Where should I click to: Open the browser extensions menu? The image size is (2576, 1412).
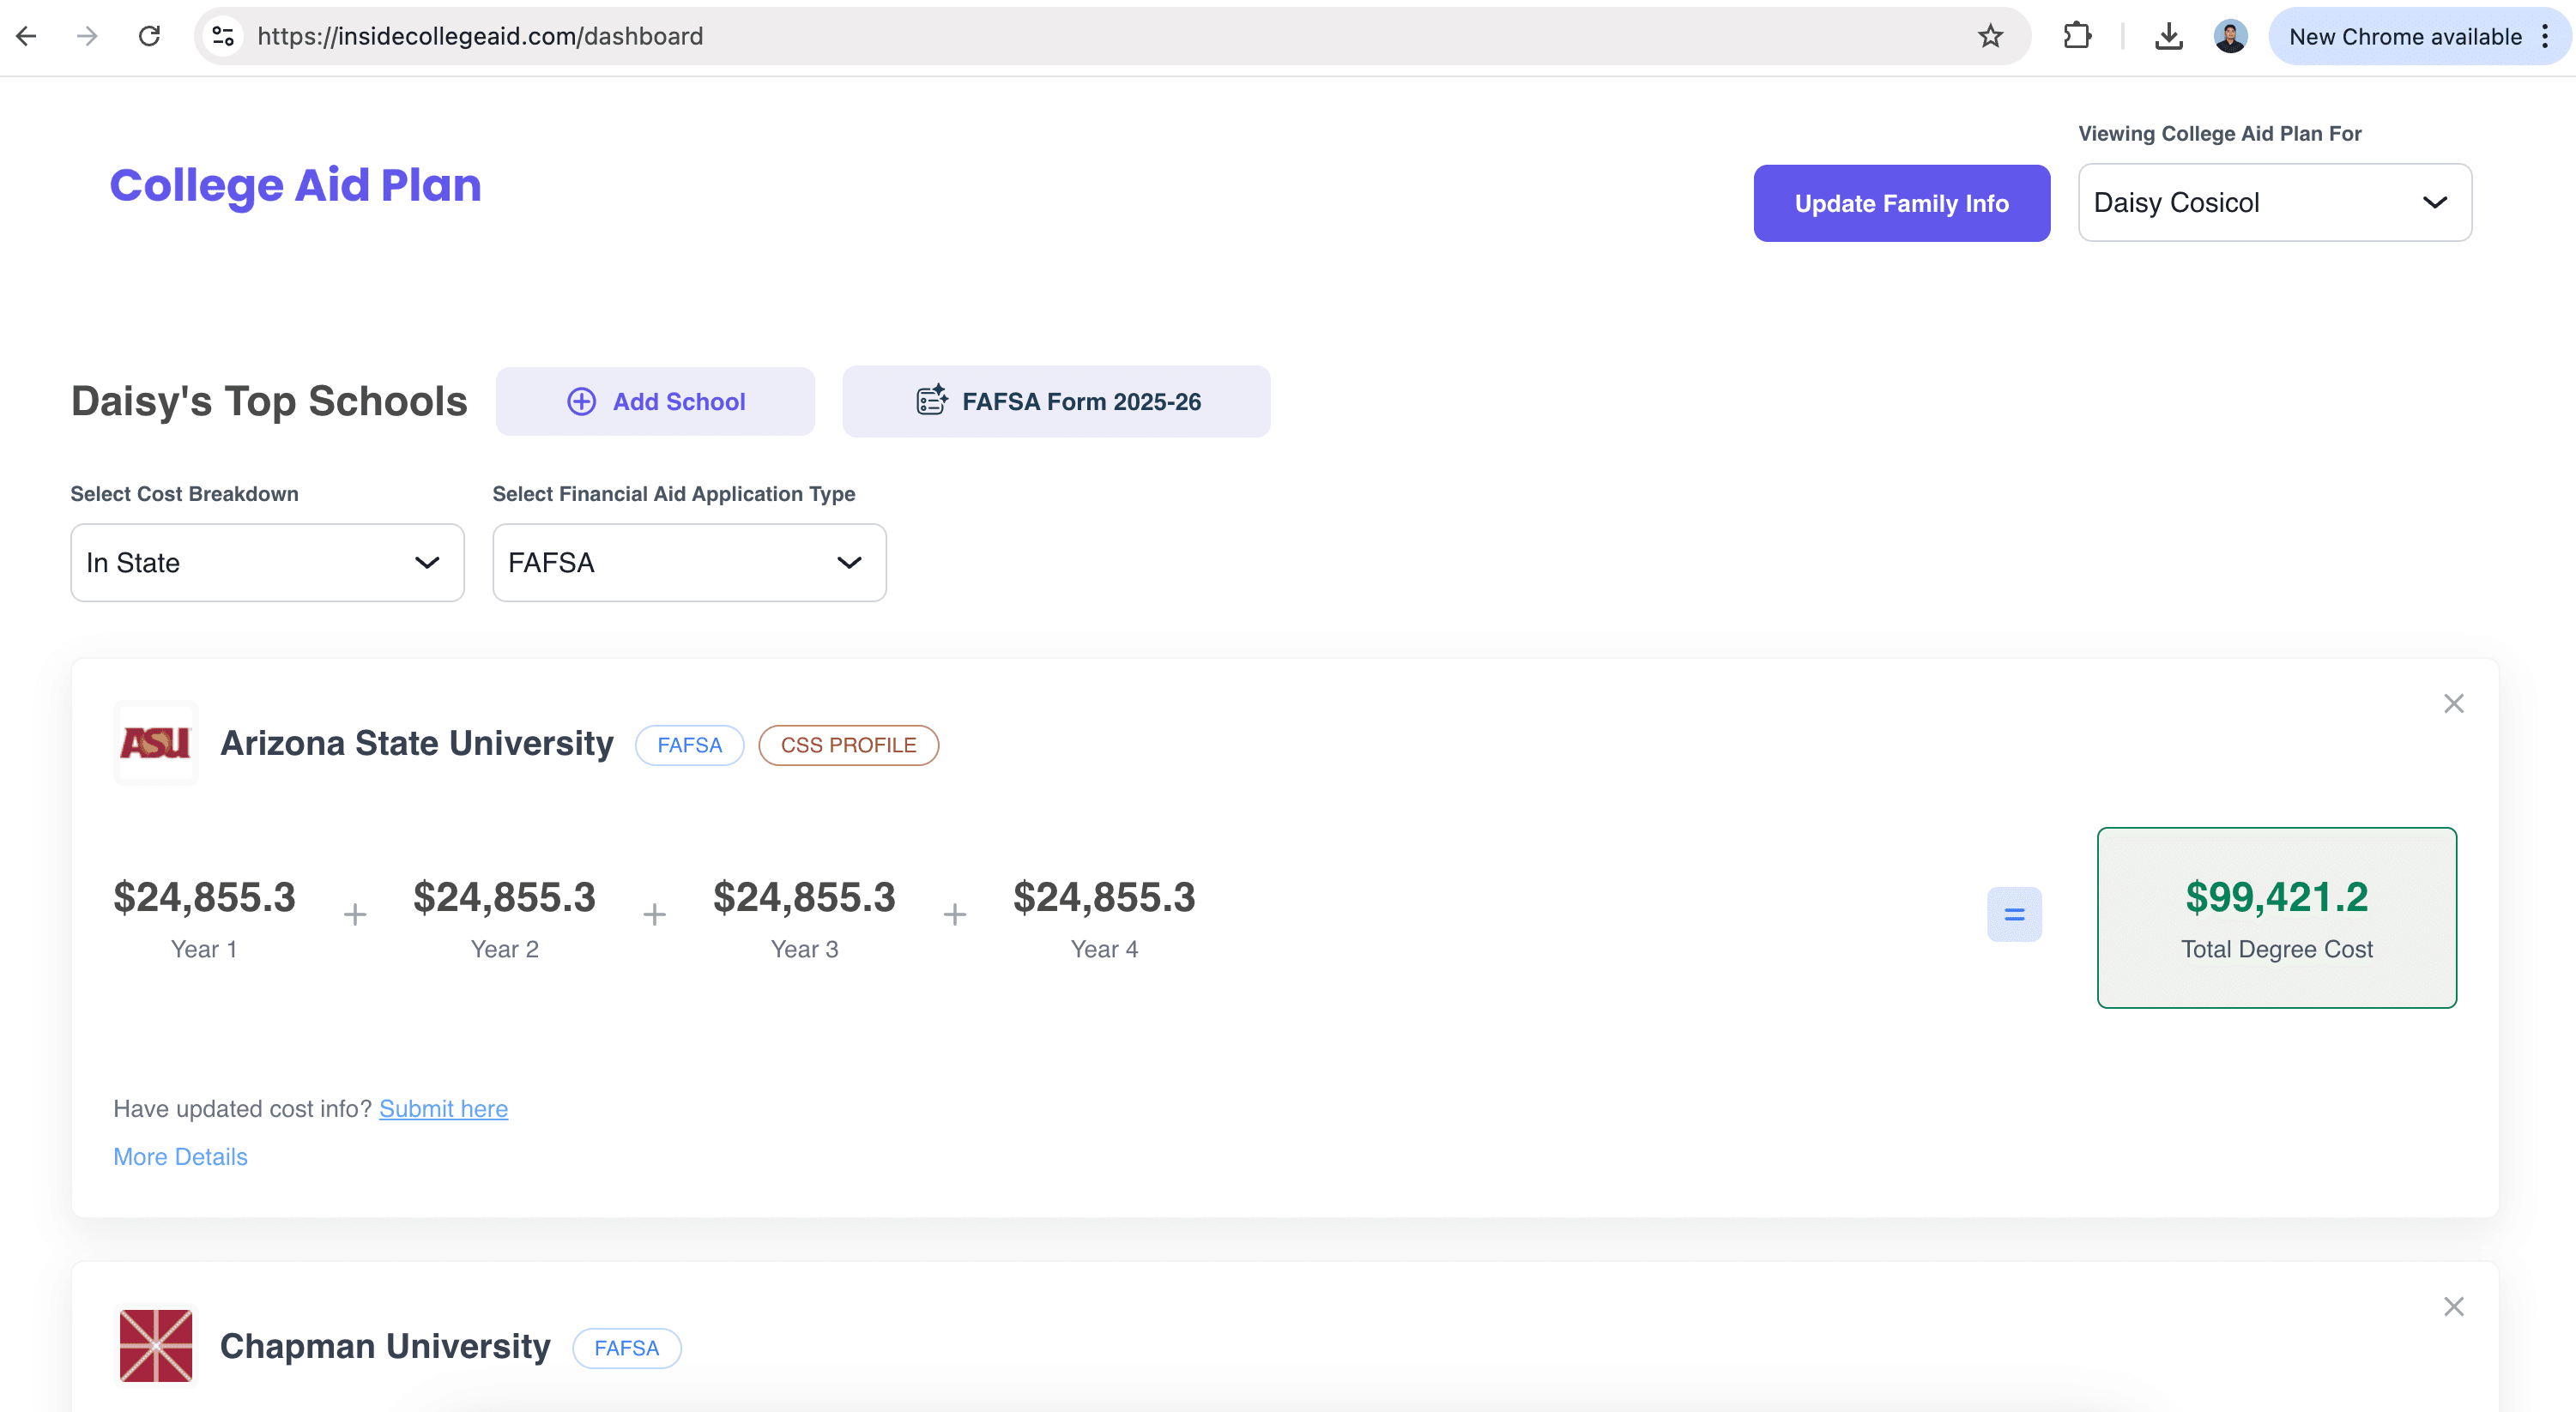[2077, 36]
